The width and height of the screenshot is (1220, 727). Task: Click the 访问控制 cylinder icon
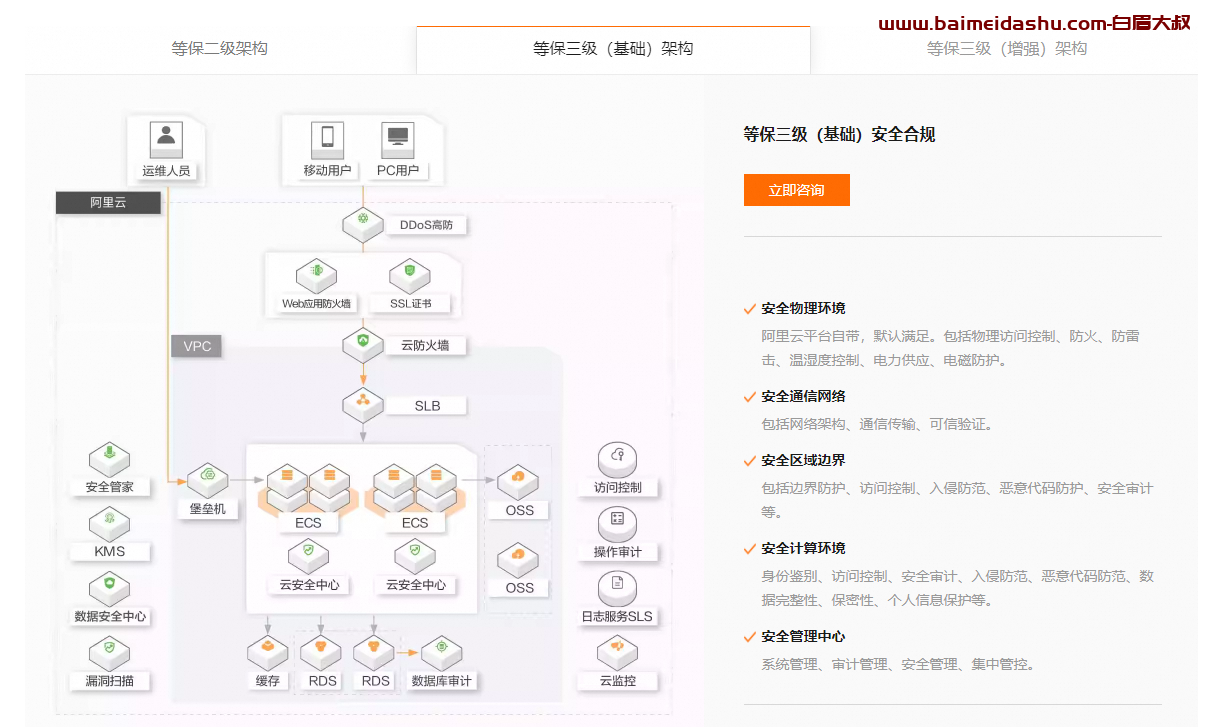(618, 460)
